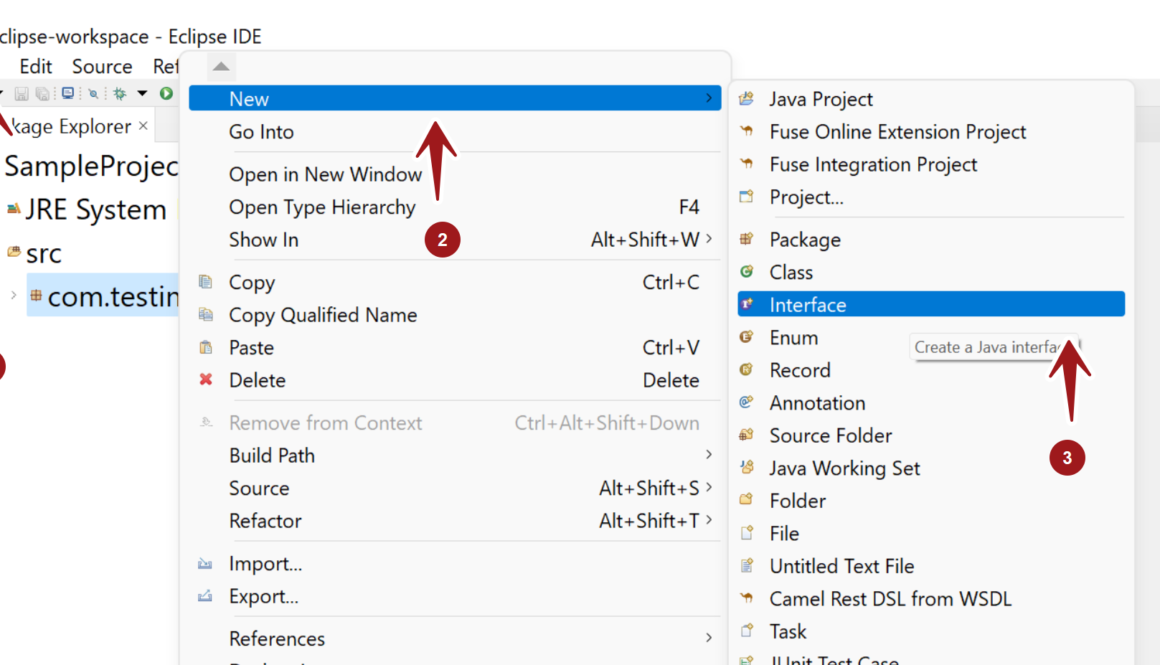
Task: Expand the com.testin package tree node
Action: coord(13,296)
